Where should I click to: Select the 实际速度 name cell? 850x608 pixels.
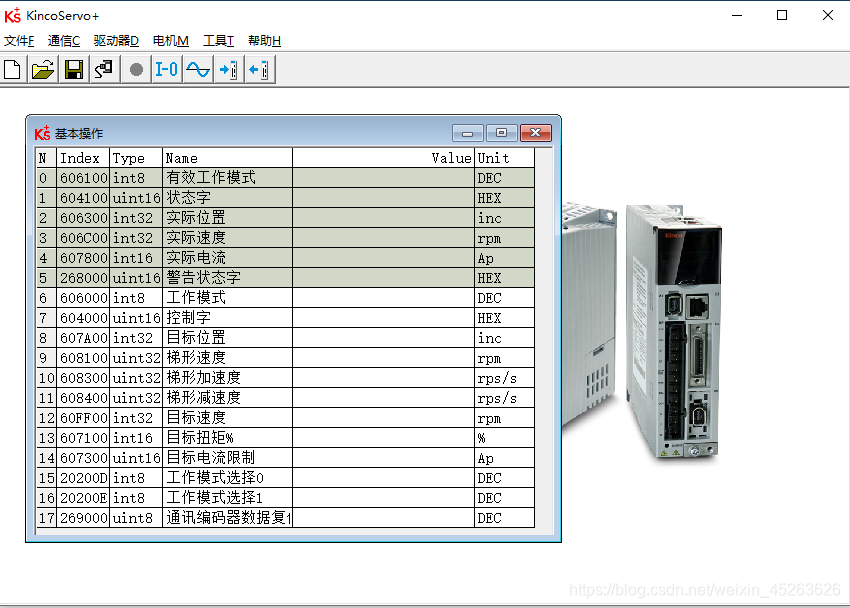click(227, 238)
